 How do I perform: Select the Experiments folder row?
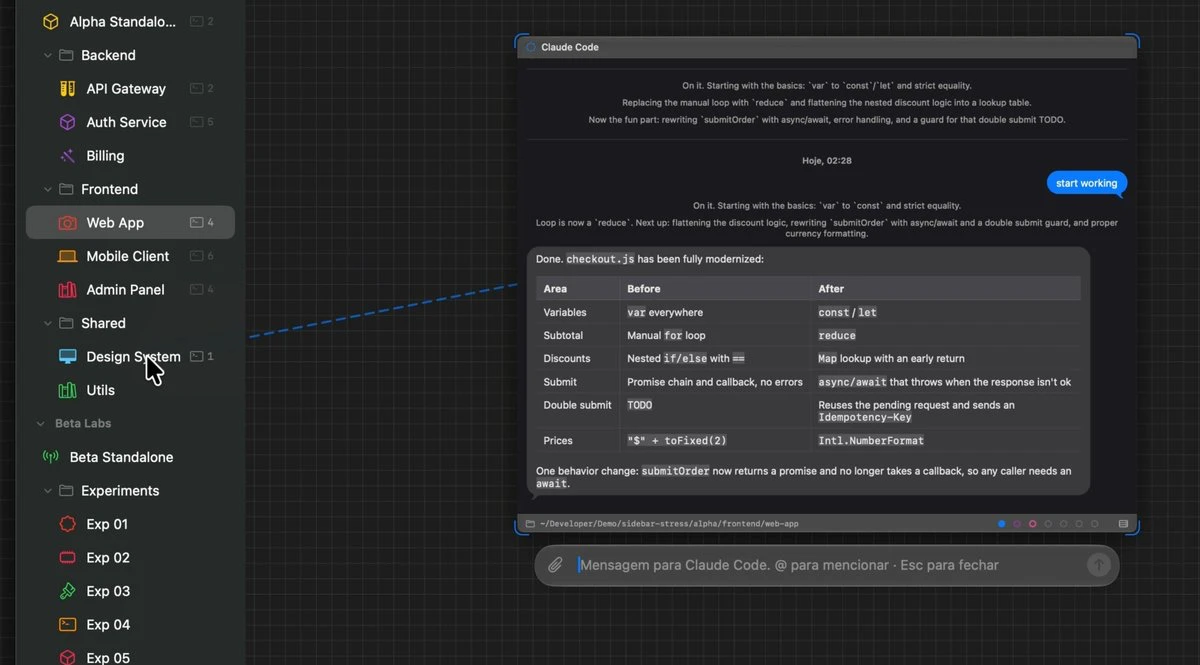tap(130, 491)
